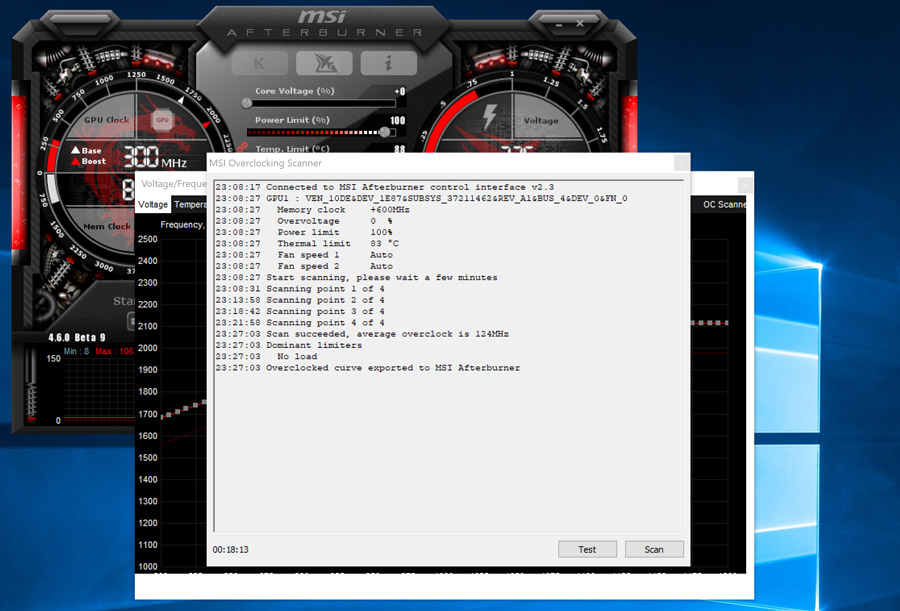The image size is (900, 611).
Task: Click the Kombustor K button
Action: pos(259,62)
